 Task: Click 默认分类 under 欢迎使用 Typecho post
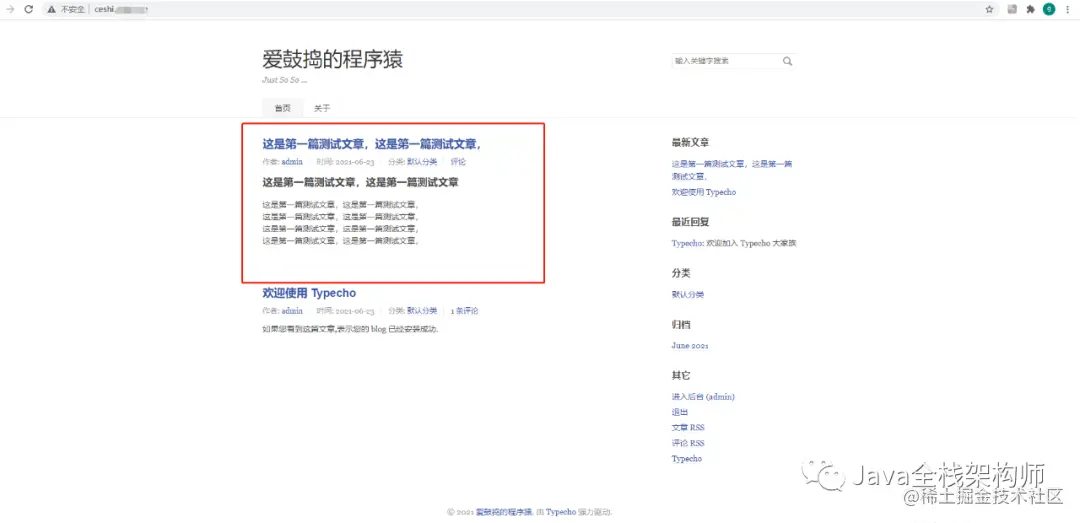422,311
